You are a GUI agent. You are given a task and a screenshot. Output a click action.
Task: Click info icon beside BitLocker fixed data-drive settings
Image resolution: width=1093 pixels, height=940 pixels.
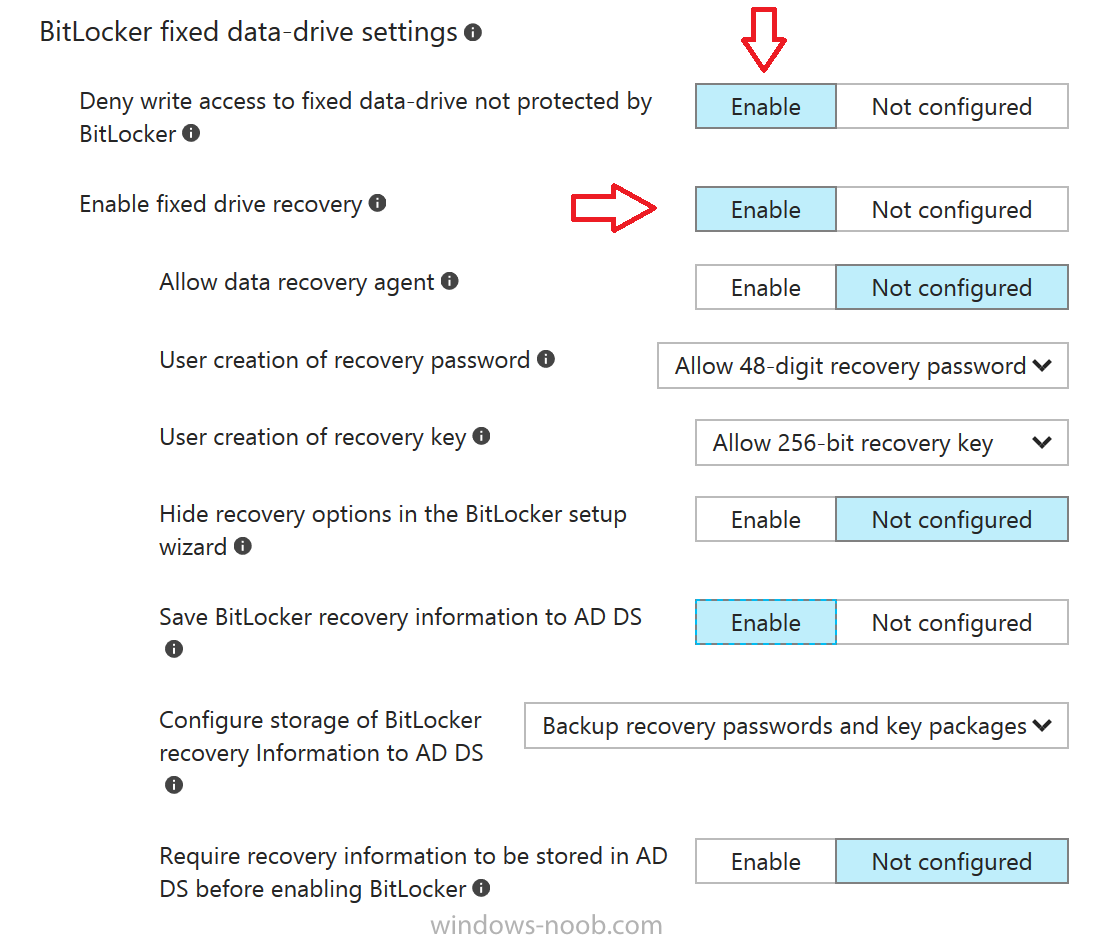pyautogui.click(x=473, y=32)
